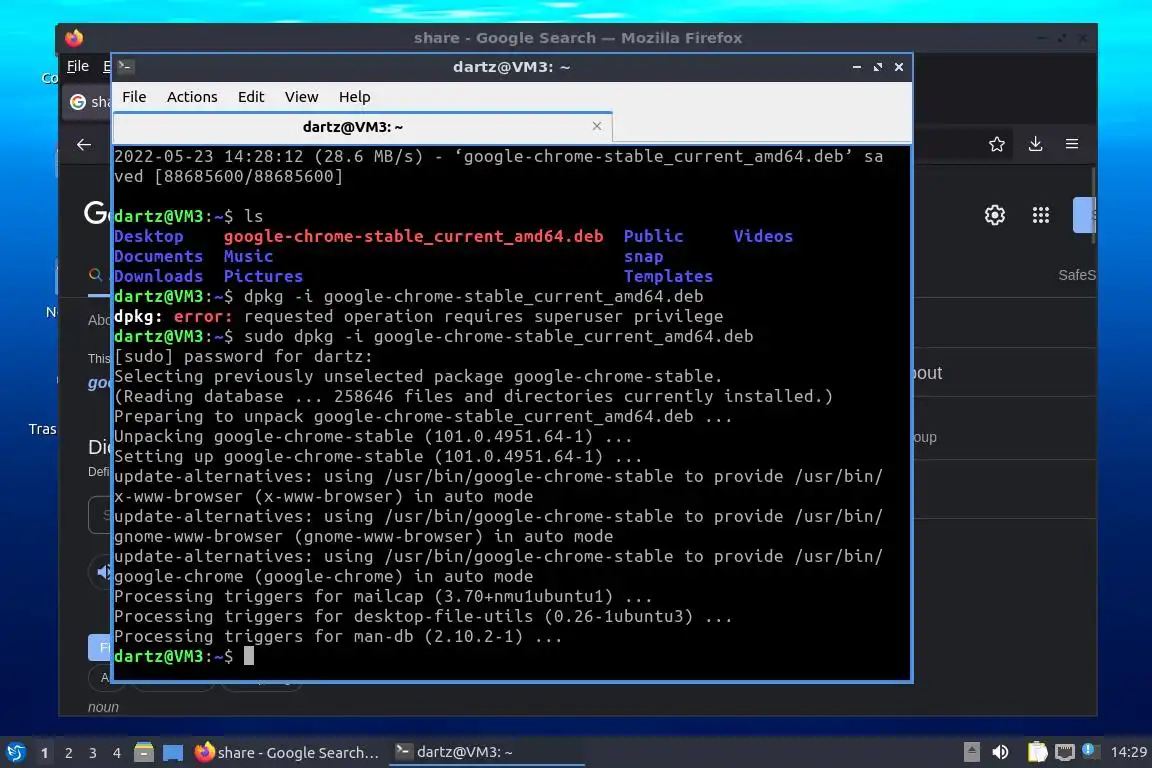Open the Help menu in terminal

[x=354, y=97]
